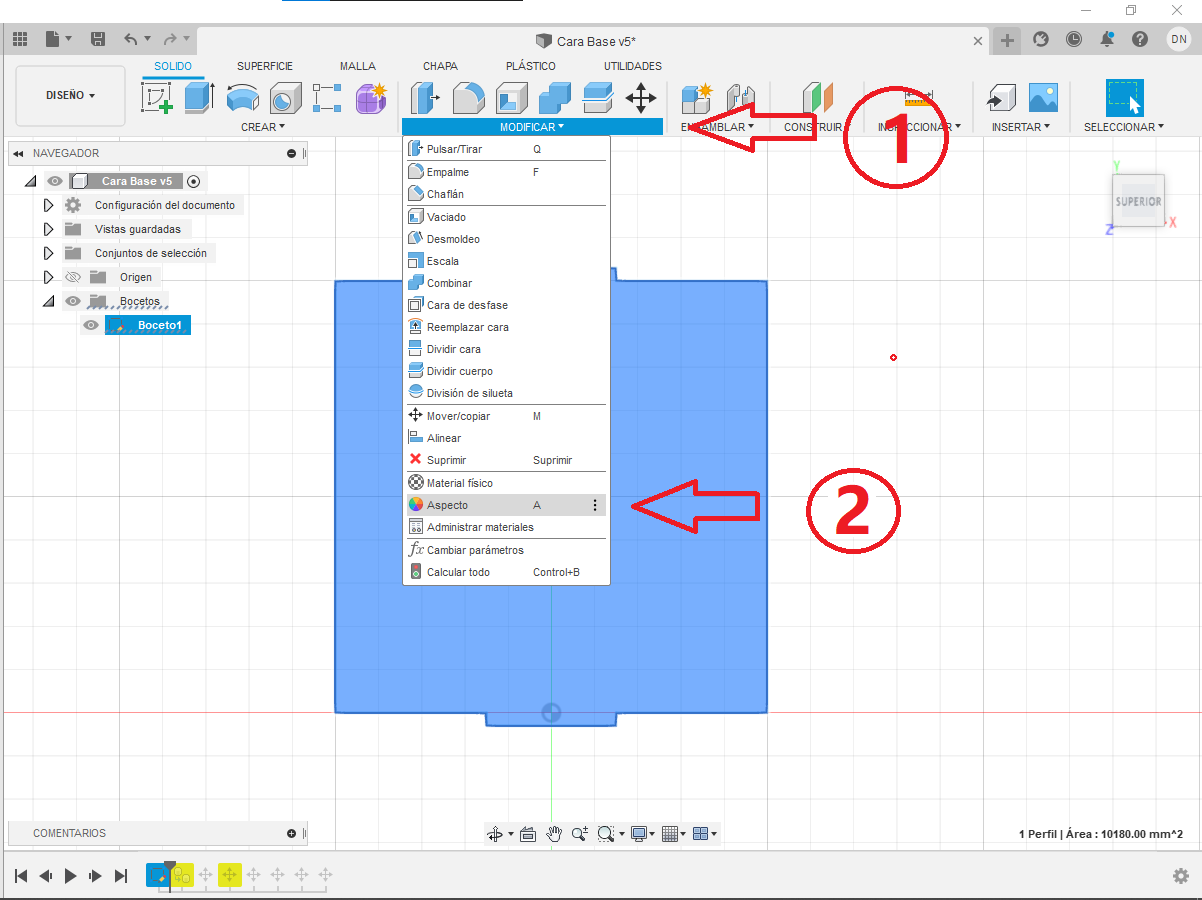Choose Cambiar parámetros from the menu
Viewport: 1202px width, 900px height.
point(506,550)
